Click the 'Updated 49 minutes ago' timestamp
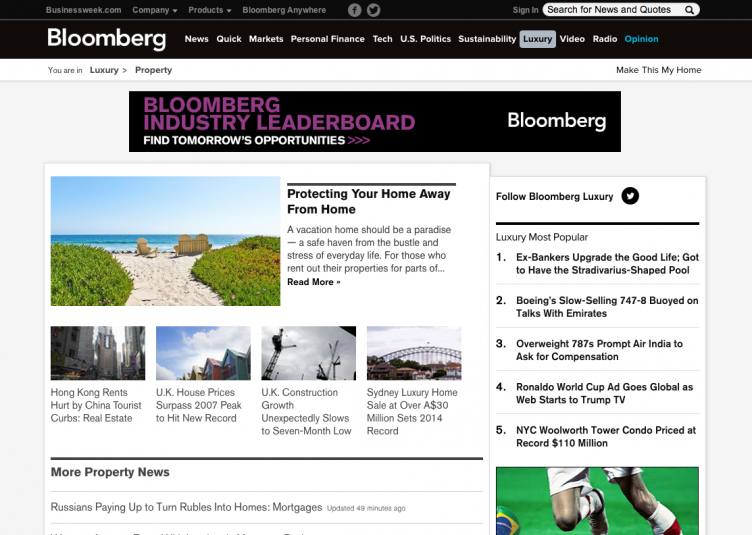This screenshot has width=752, height=535. 366,508
